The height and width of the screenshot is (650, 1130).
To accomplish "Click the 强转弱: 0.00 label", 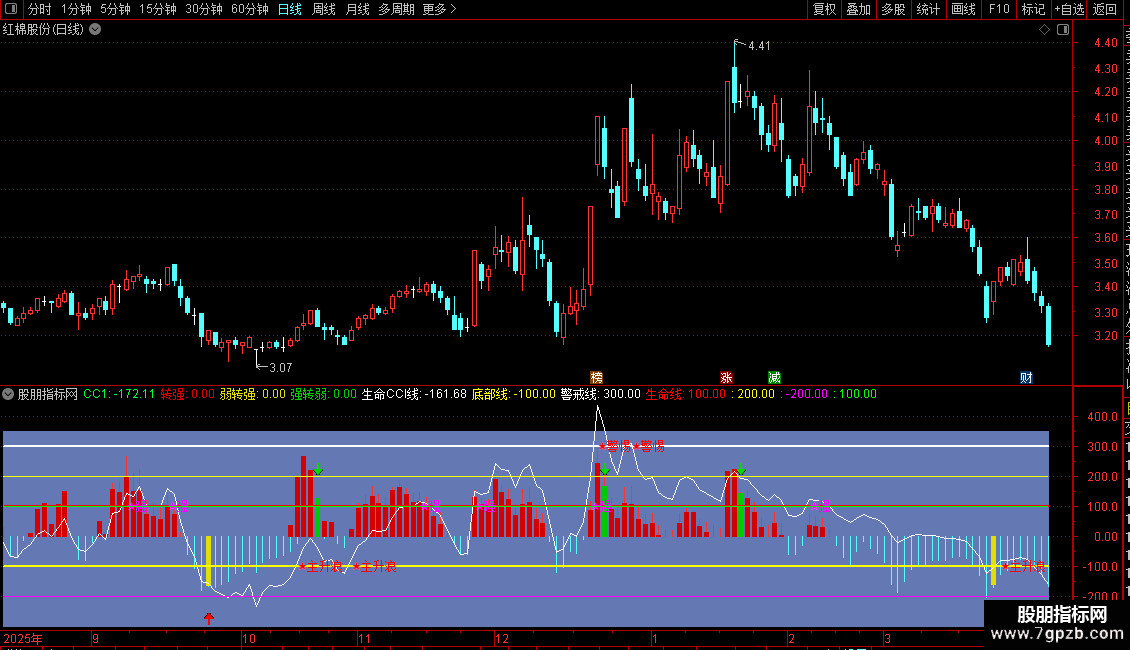I will pos(324,394).
